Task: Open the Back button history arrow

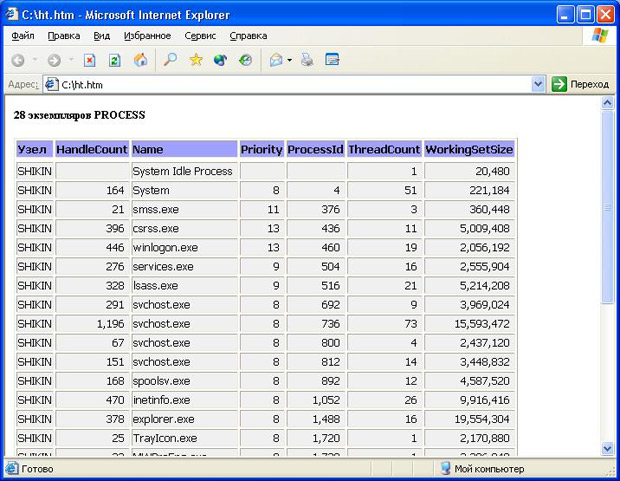Action: click(34, 60)
